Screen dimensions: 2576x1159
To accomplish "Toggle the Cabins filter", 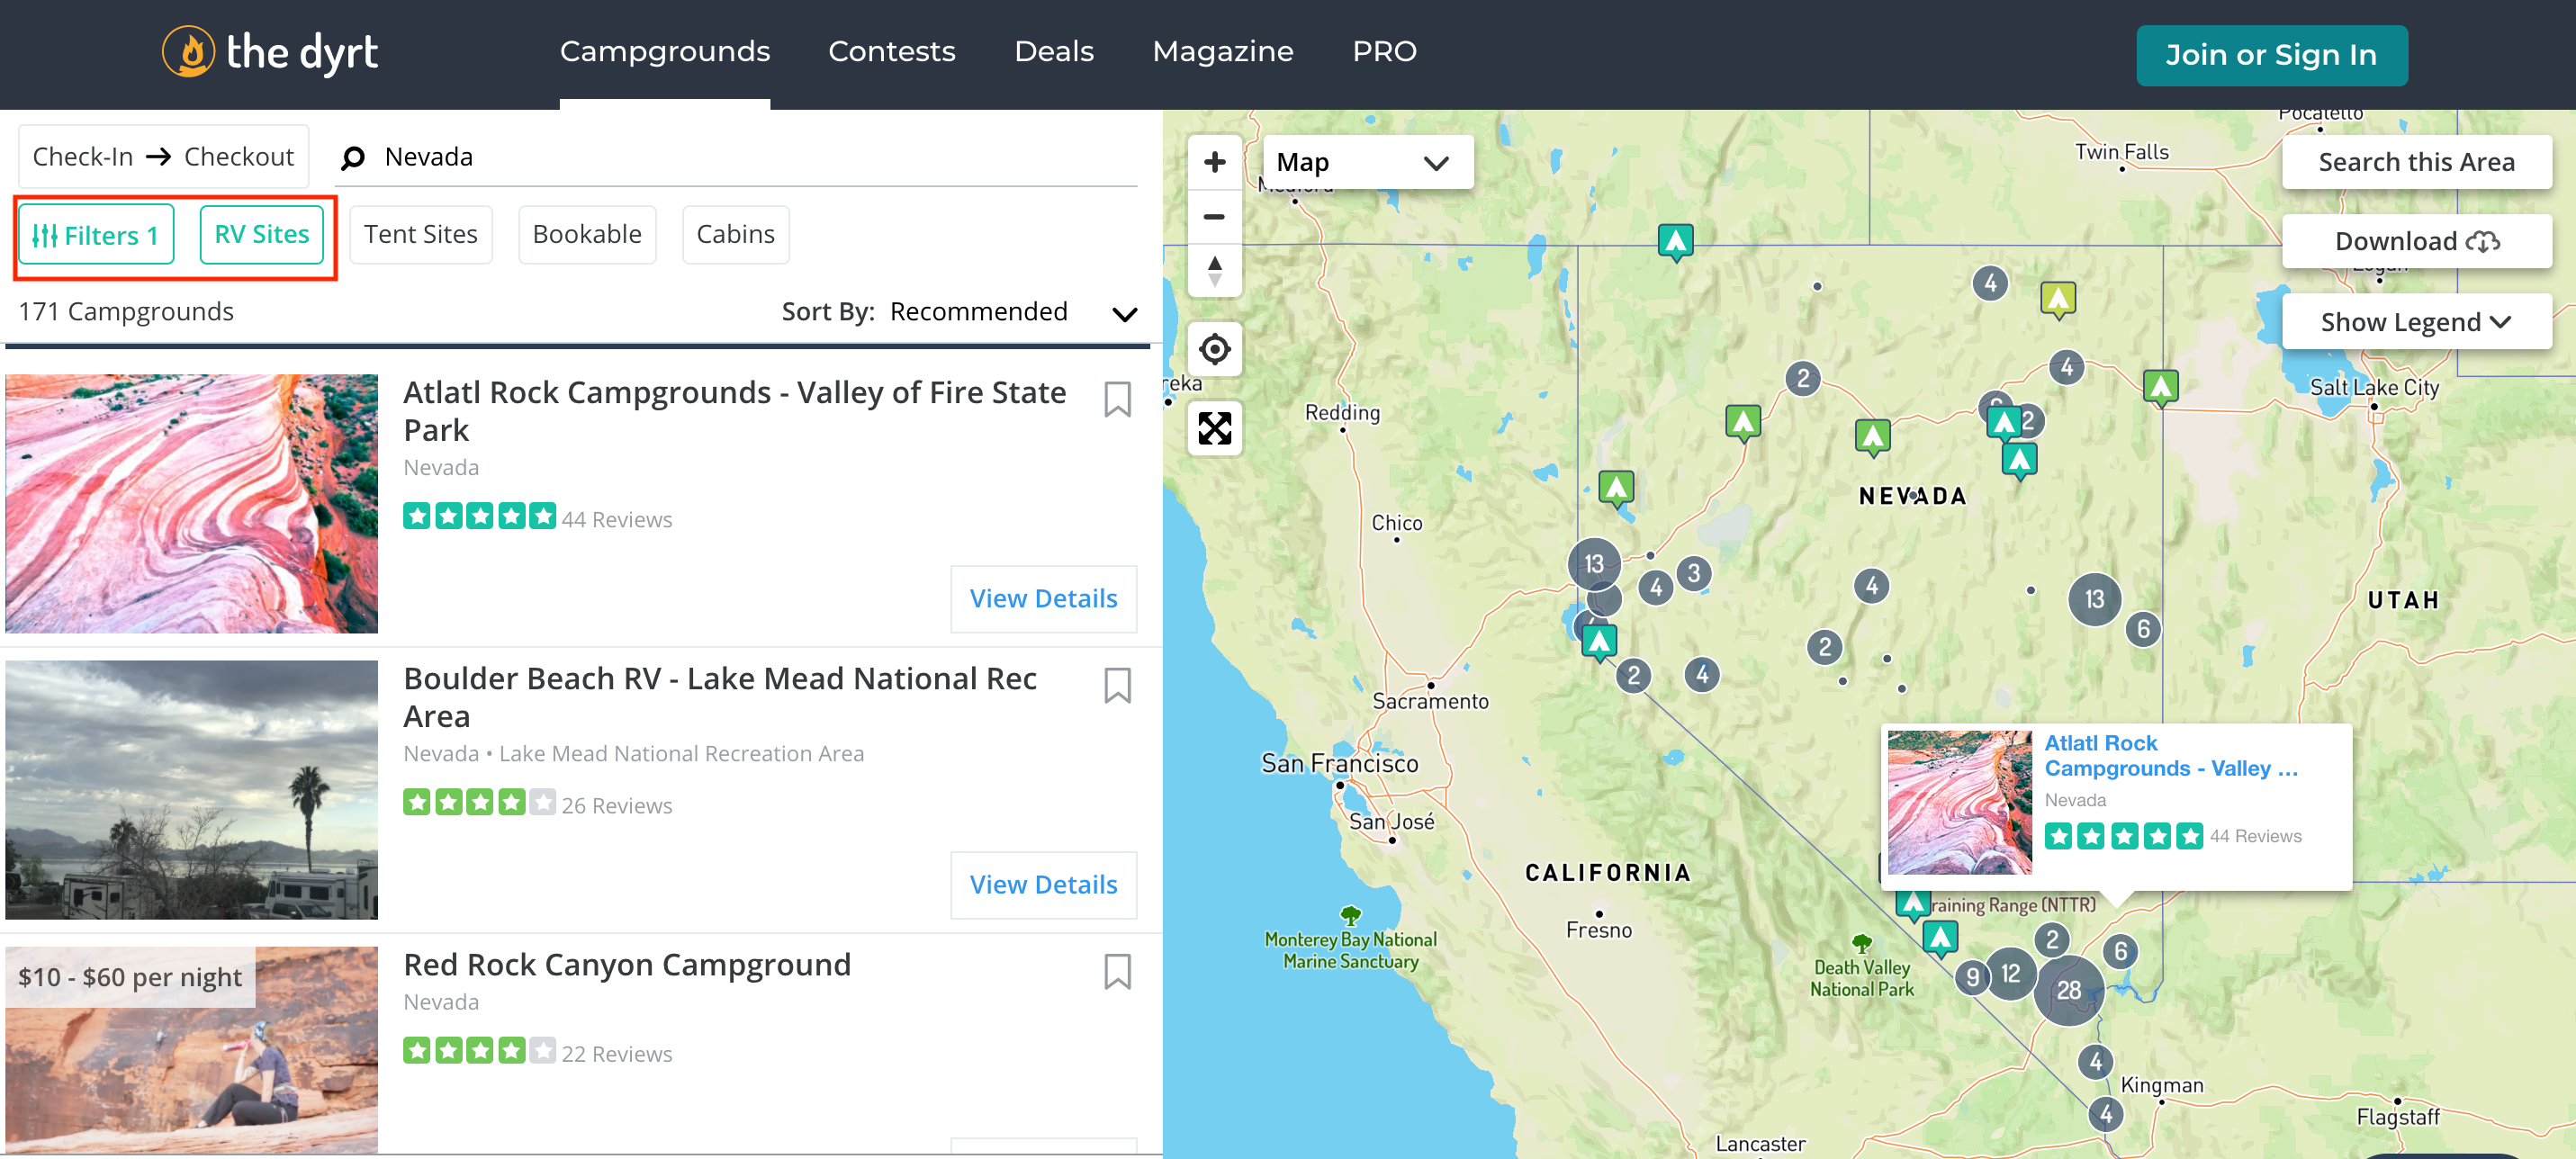I will pos(735,234).
